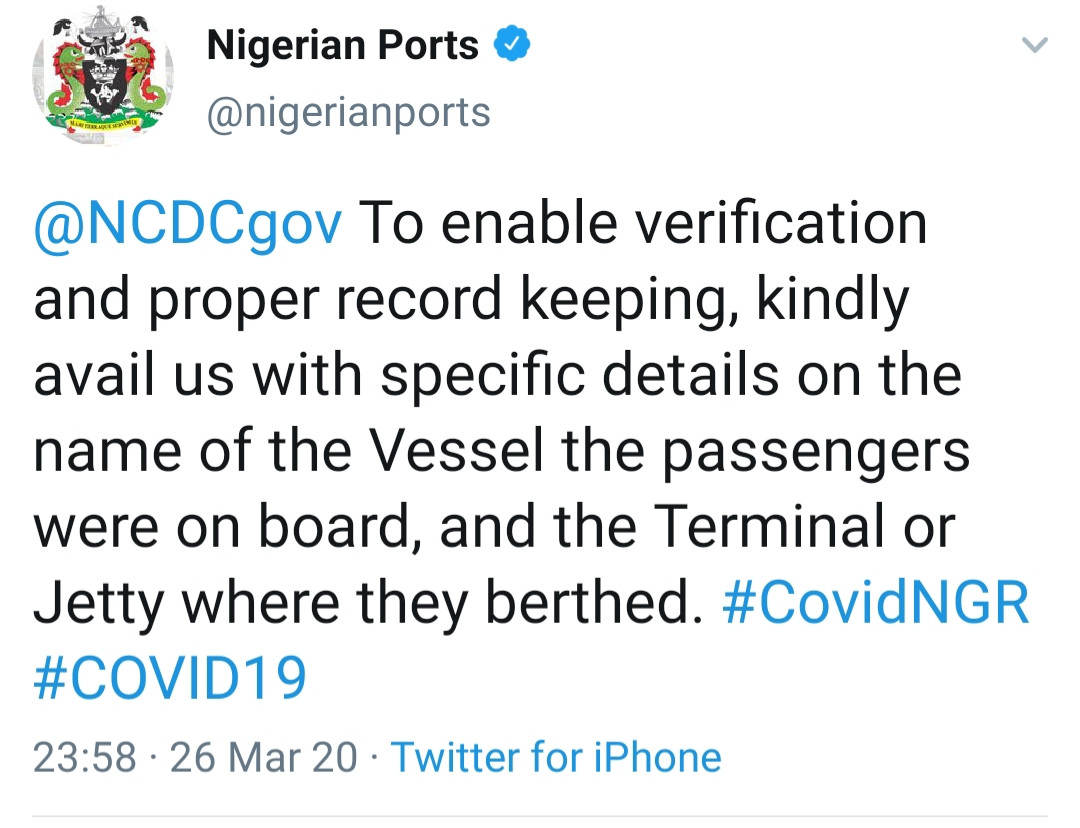Click the phrase 'avail us with specific details'
Image resolution: width=1080 pixels, height=828 pixels.
(x=406, y=376)
